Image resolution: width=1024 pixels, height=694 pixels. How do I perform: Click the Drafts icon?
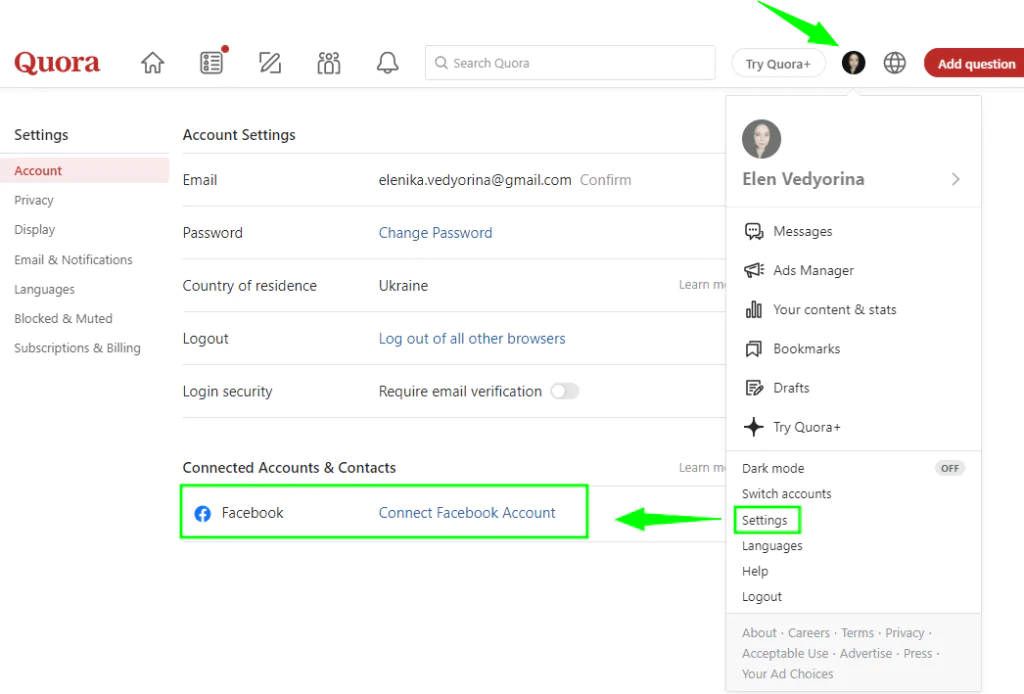[754, 388]
